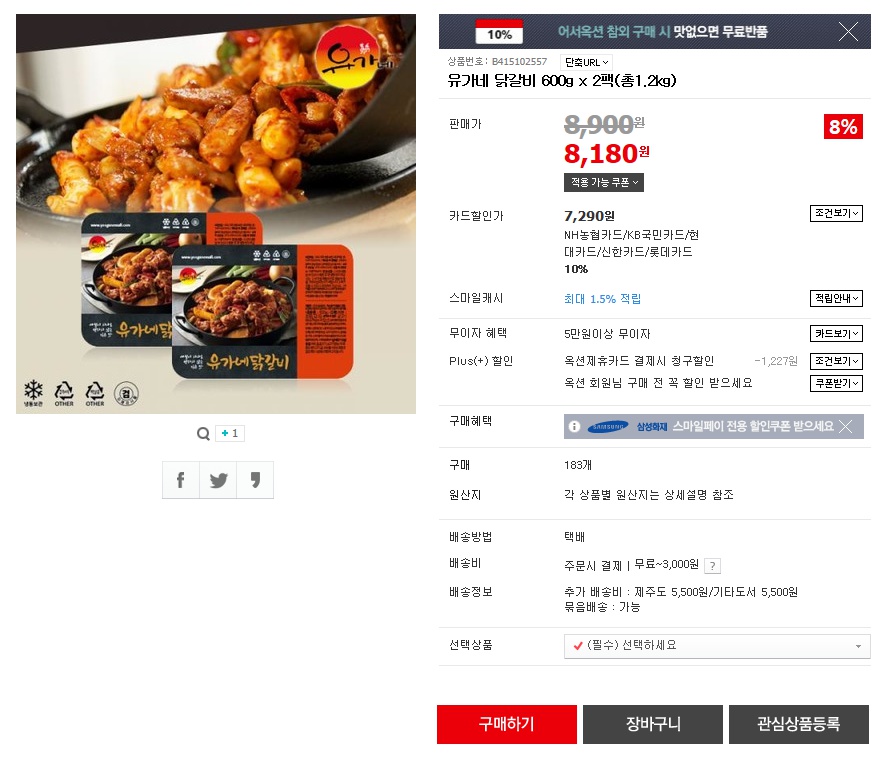This screenshot has height=766, width=890.
Task: Click the 쿠폰받기 coupon button
Action: point(836,384)
